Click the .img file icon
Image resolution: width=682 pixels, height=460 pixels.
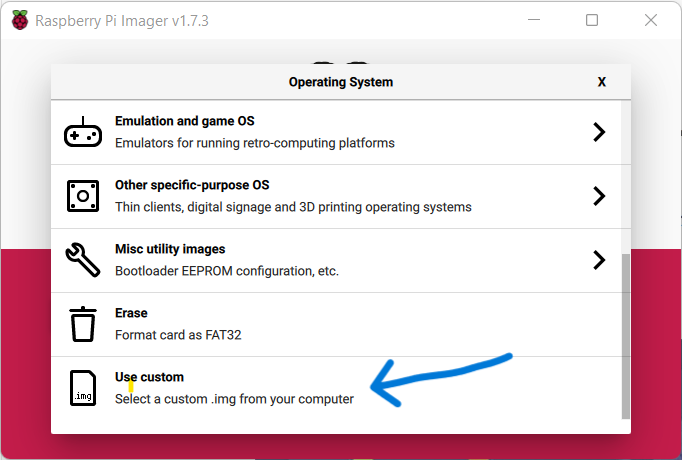[82, 388]
